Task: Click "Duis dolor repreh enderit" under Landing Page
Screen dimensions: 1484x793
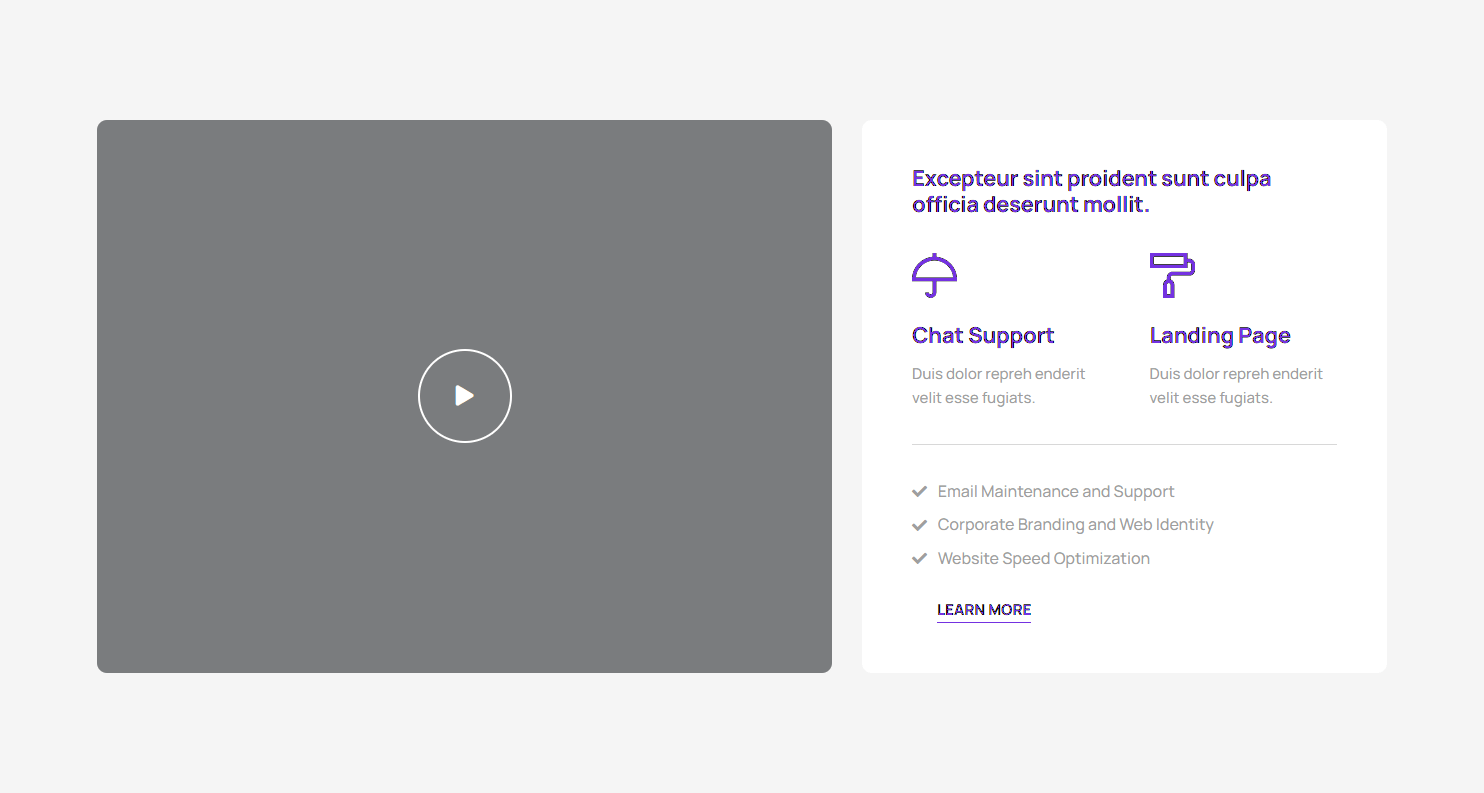Action: [1236, 374]
